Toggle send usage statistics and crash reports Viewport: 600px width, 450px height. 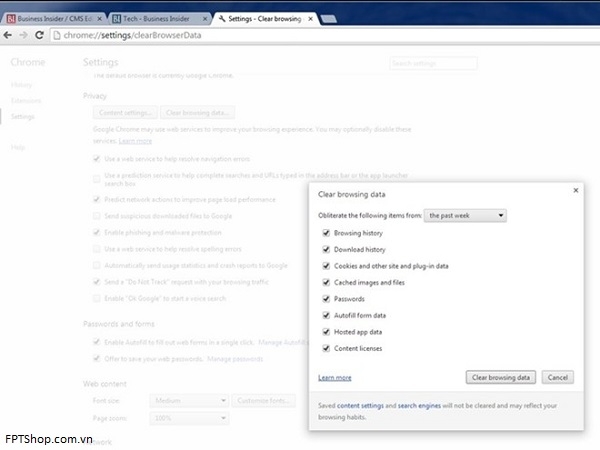(96, 265)
